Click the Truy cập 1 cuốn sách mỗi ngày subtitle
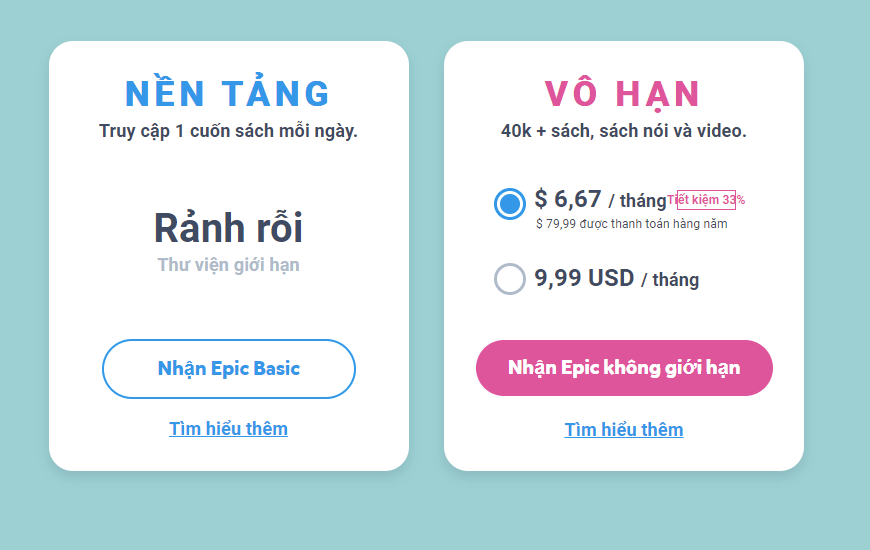870x550 pixels. click(228, 131)
